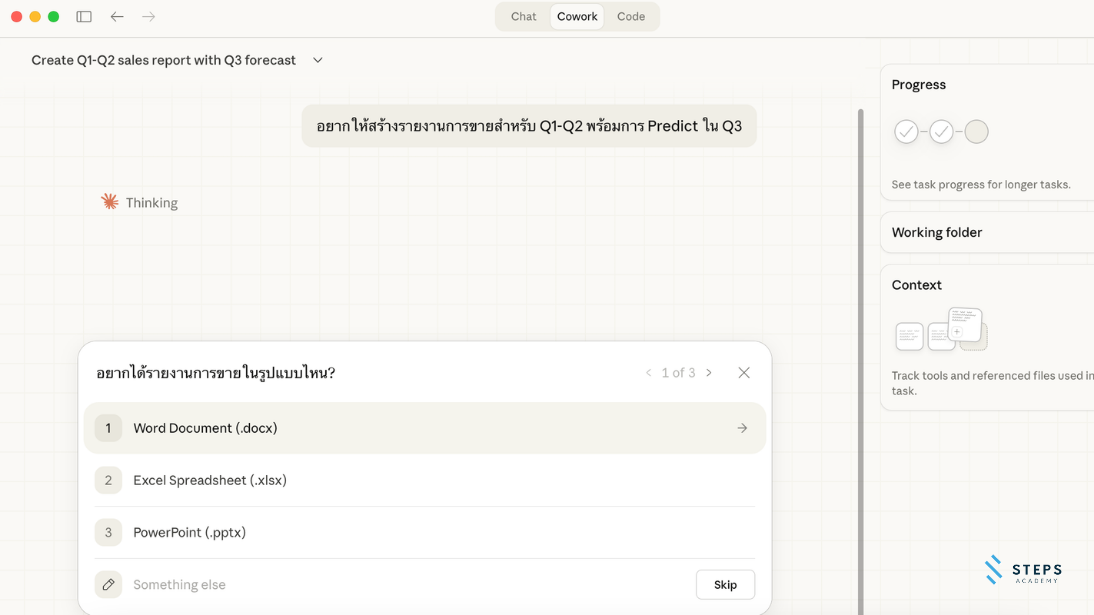Switch to the Code tab
This screenshot has width=1094, height=615.
(x=631, y=16)
